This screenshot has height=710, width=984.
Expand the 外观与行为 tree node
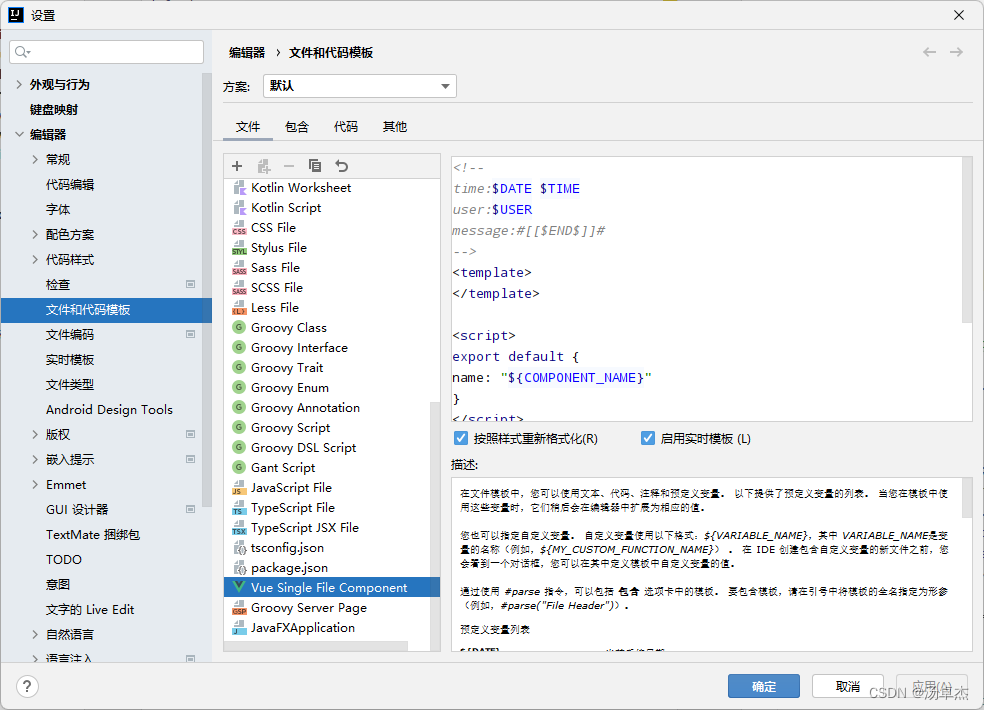click(x=19, y=84)
